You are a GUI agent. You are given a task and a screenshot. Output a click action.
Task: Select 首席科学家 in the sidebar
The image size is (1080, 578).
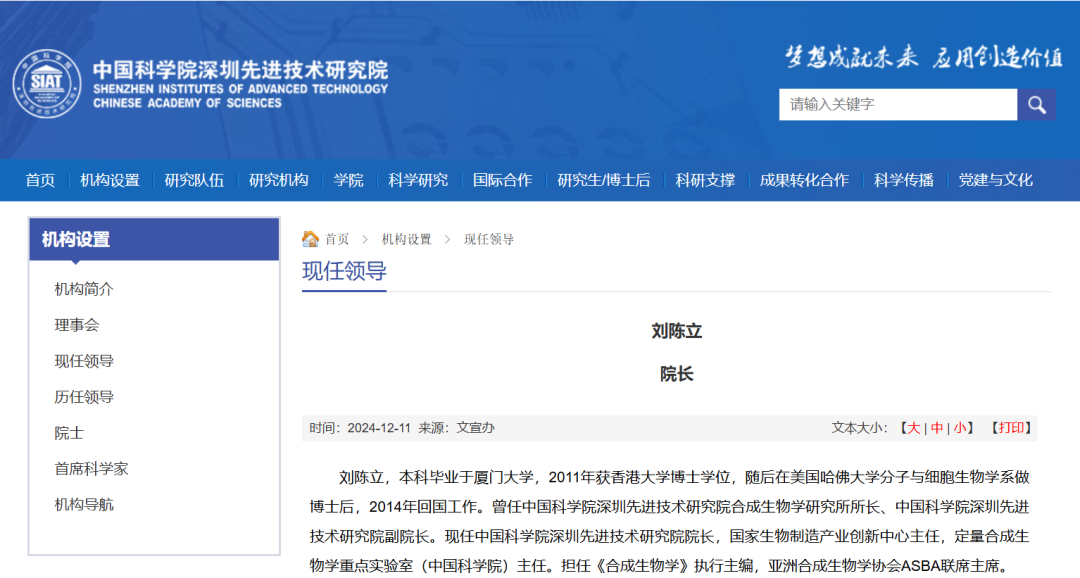point(92,469)
